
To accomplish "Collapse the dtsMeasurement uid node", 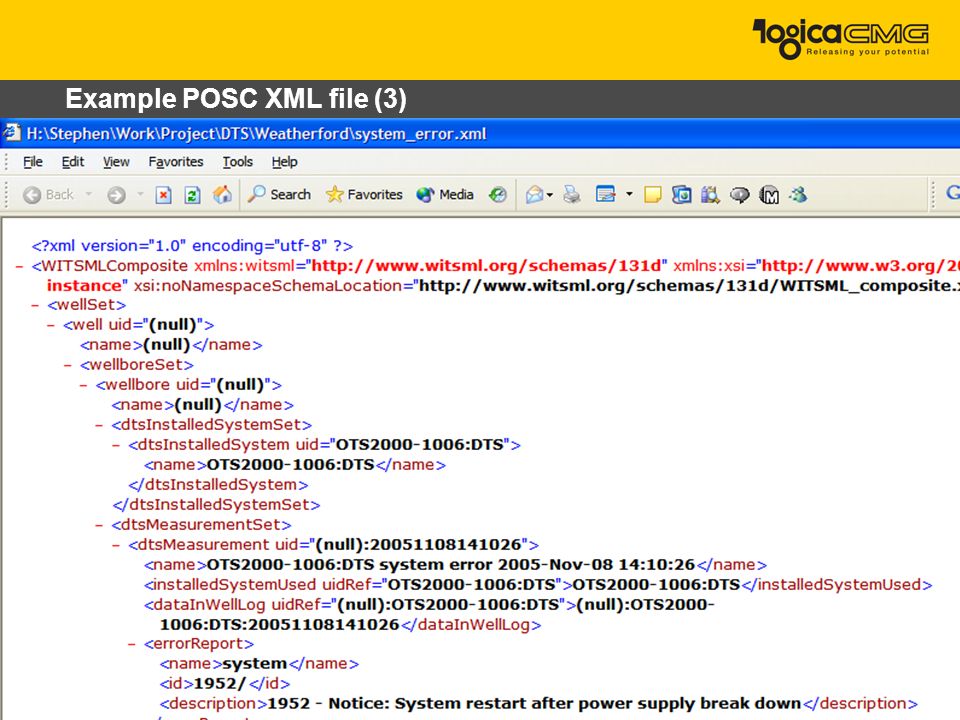I will (116, 545).
